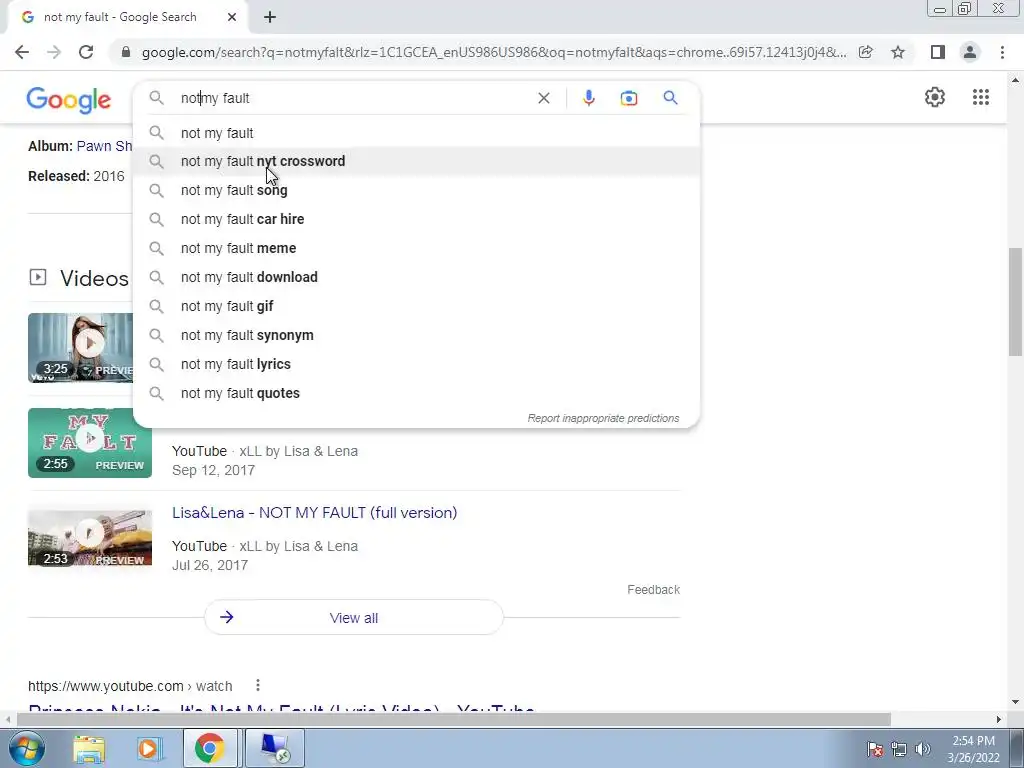This screenshot has height=768, width=1024.
Task: Reload the current Google Search page
Action: [86, 52]
